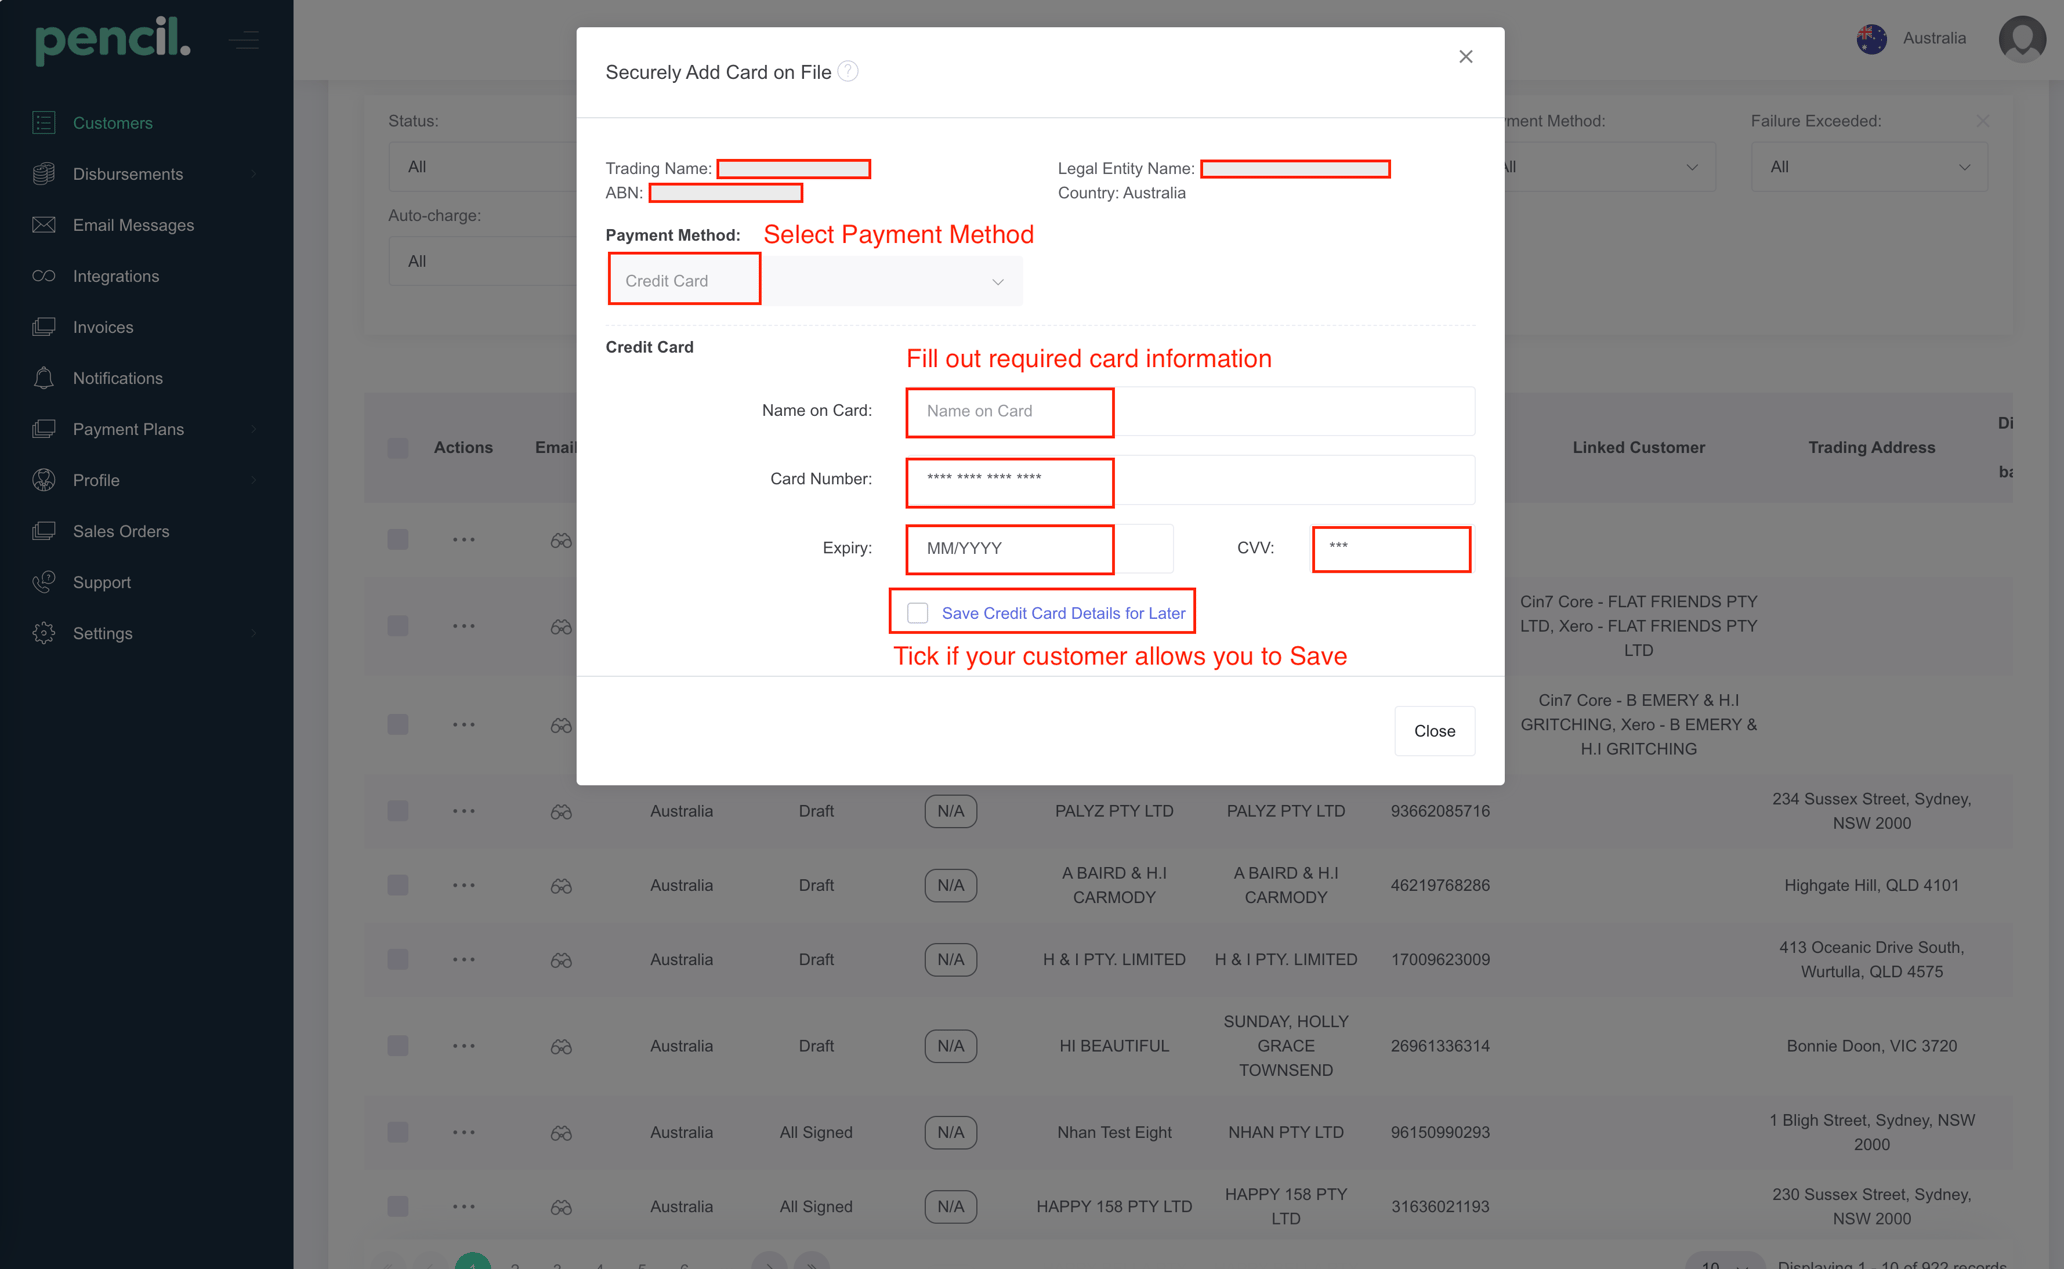2064x1269 pixels.
Task: Click binoculars icon in PALYZ PTY LTD row
Action: click(x=561, y=812)
